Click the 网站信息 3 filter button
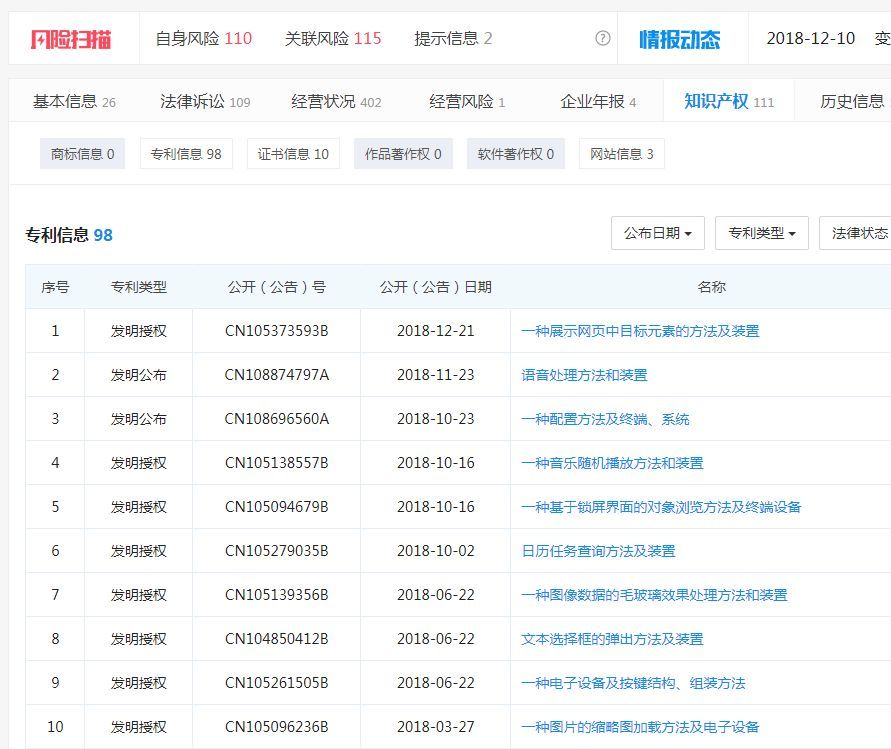891x749 pixels. (621, 154)
